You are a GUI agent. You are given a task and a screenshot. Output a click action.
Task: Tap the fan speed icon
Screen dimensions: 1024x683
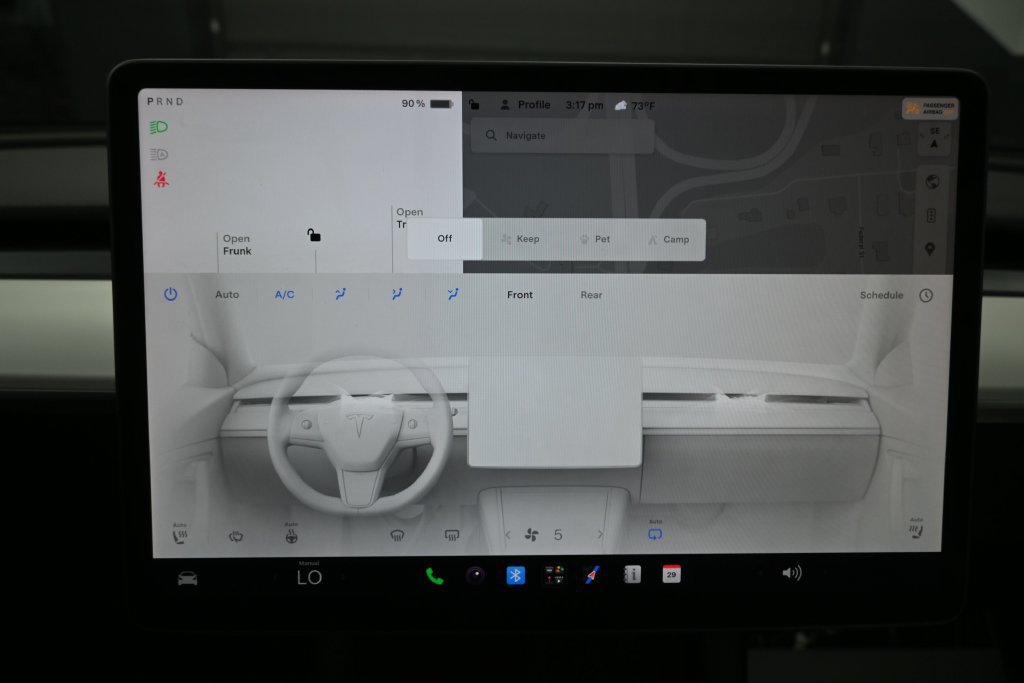click(x=532, y=535)
